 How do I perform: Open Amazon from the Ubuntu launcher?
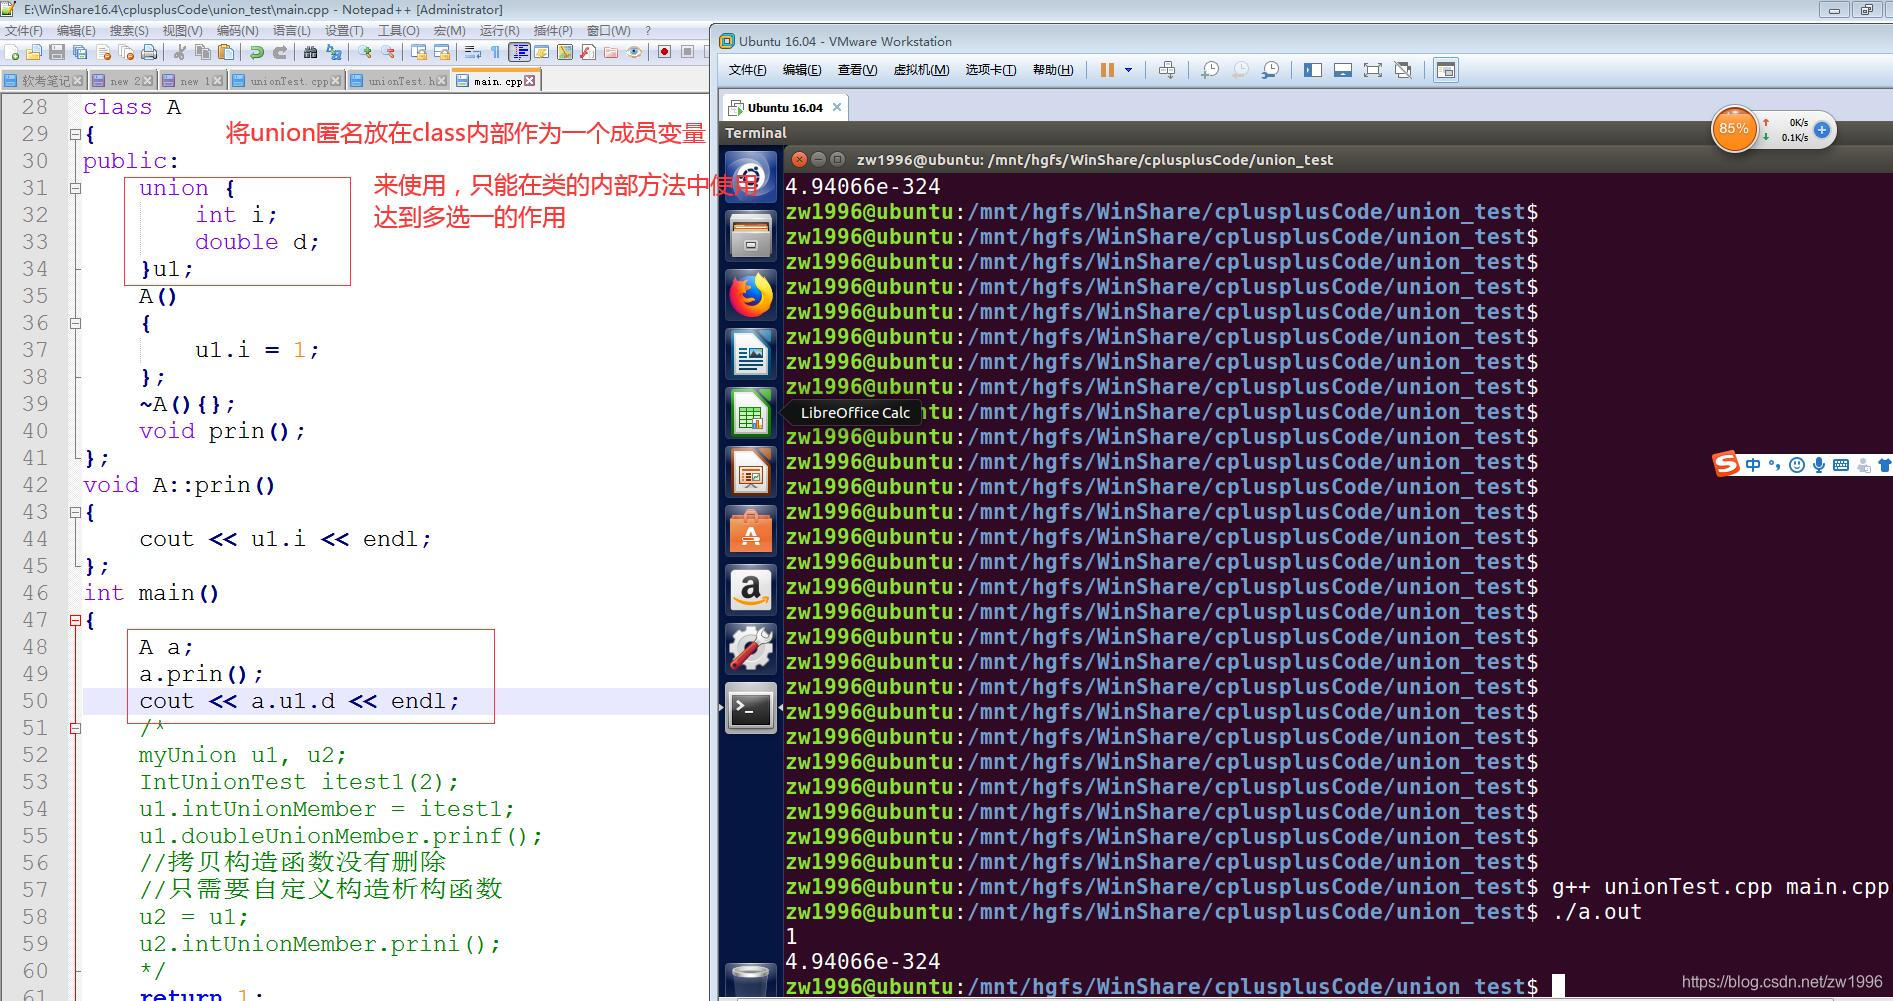tap(751, 590)
